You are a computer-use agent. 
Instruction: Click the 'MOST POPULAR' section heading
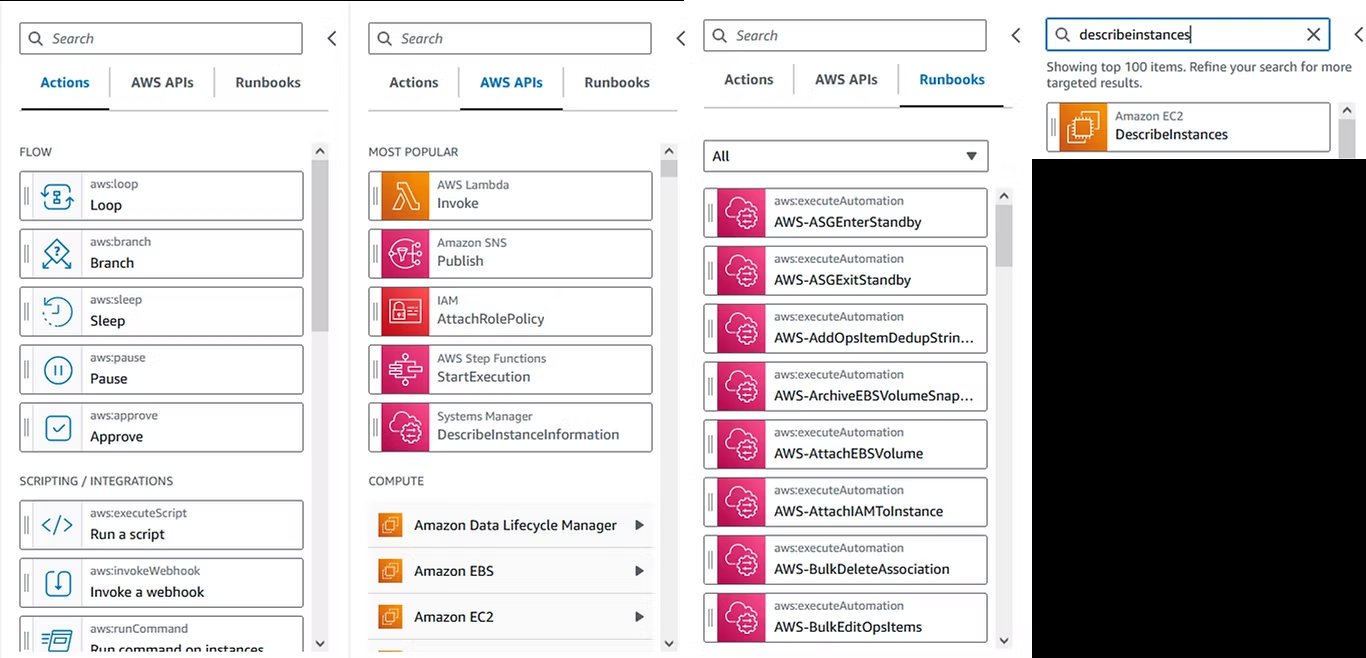pyautogui.click(x=413, y=152)
